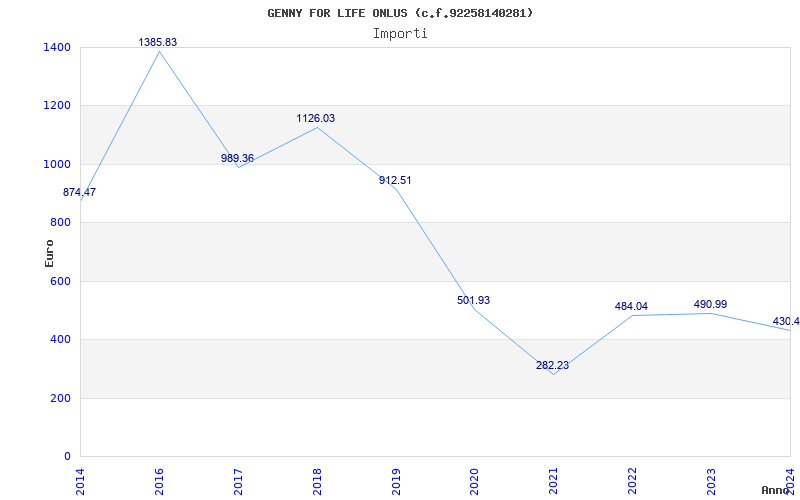Click the 1200 y-axis tick label

tap(58, 106)
